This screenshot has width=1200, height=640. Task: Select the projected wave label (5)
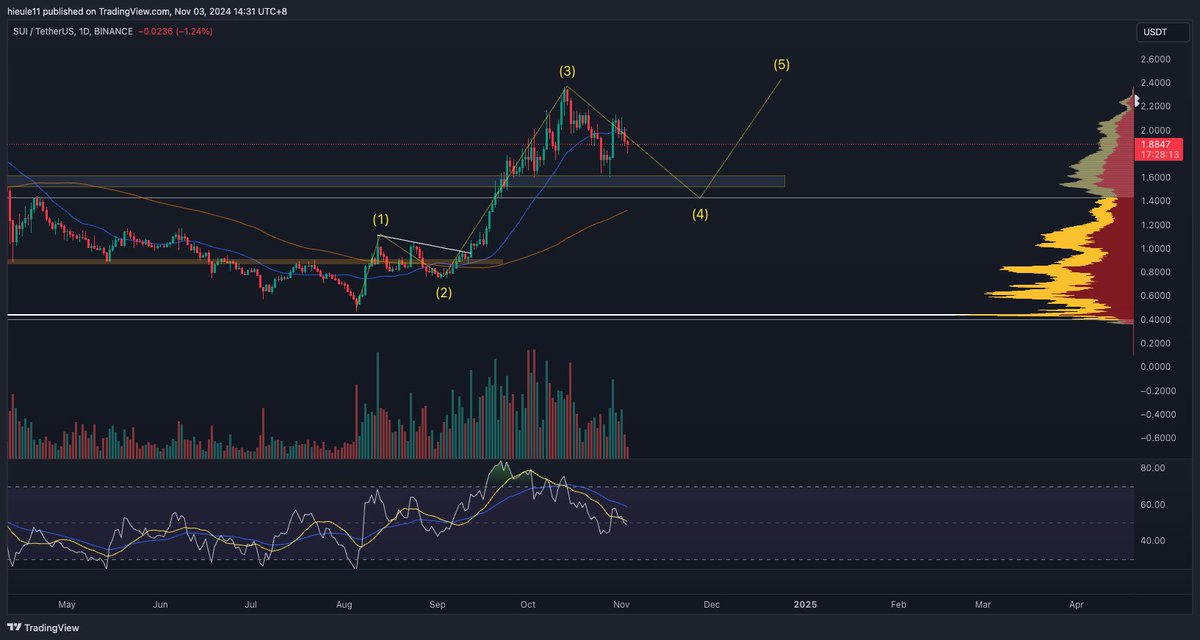(781, 64)
